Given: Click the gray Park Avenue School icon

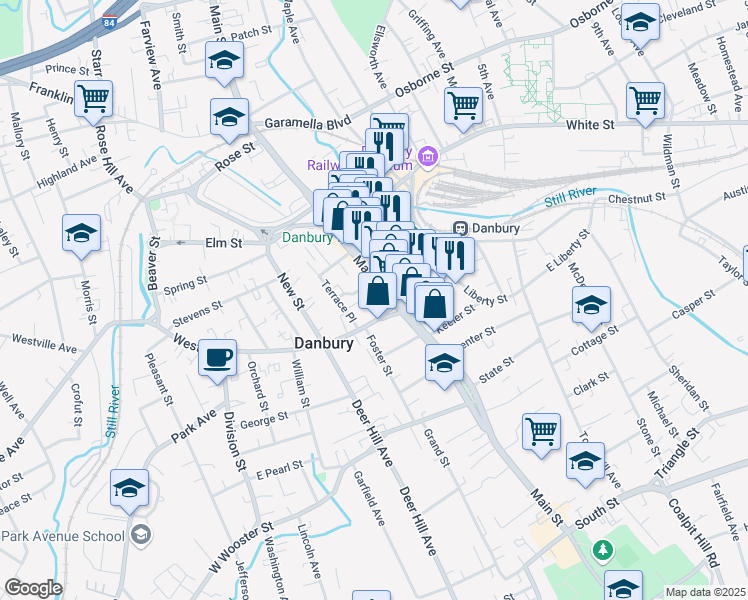Looking at the screenshot, I should [x=141, y=536].
